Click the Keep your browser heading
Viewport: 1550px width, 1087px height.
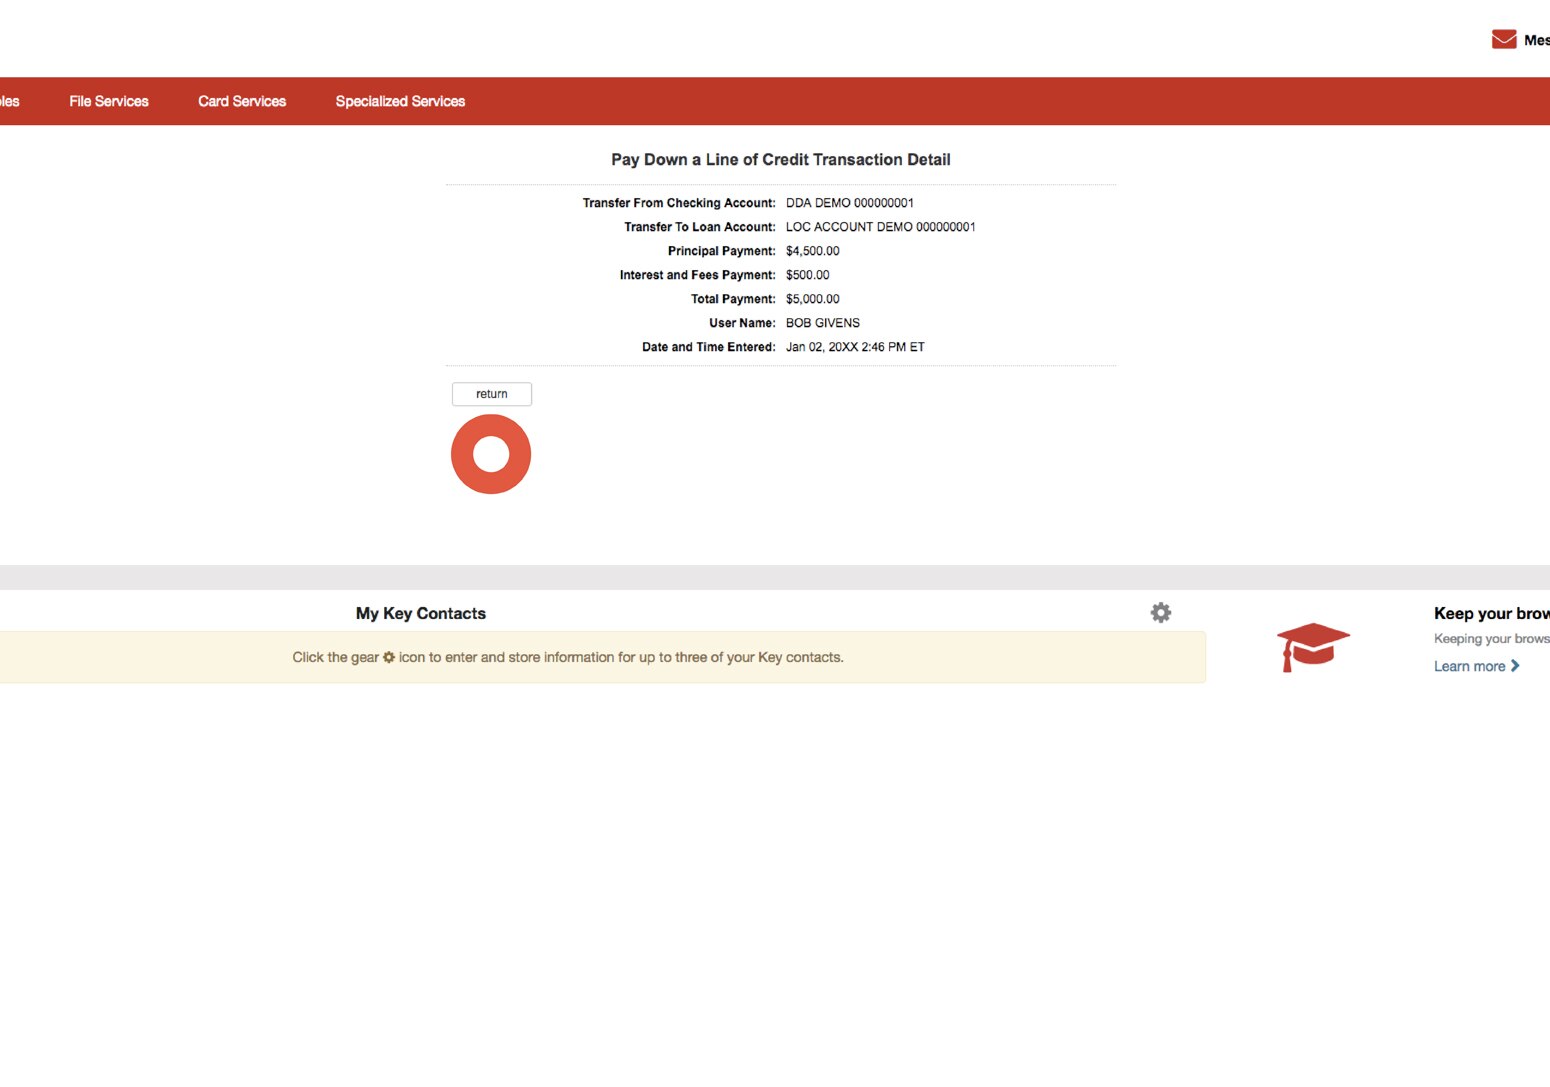point(1491,613)
